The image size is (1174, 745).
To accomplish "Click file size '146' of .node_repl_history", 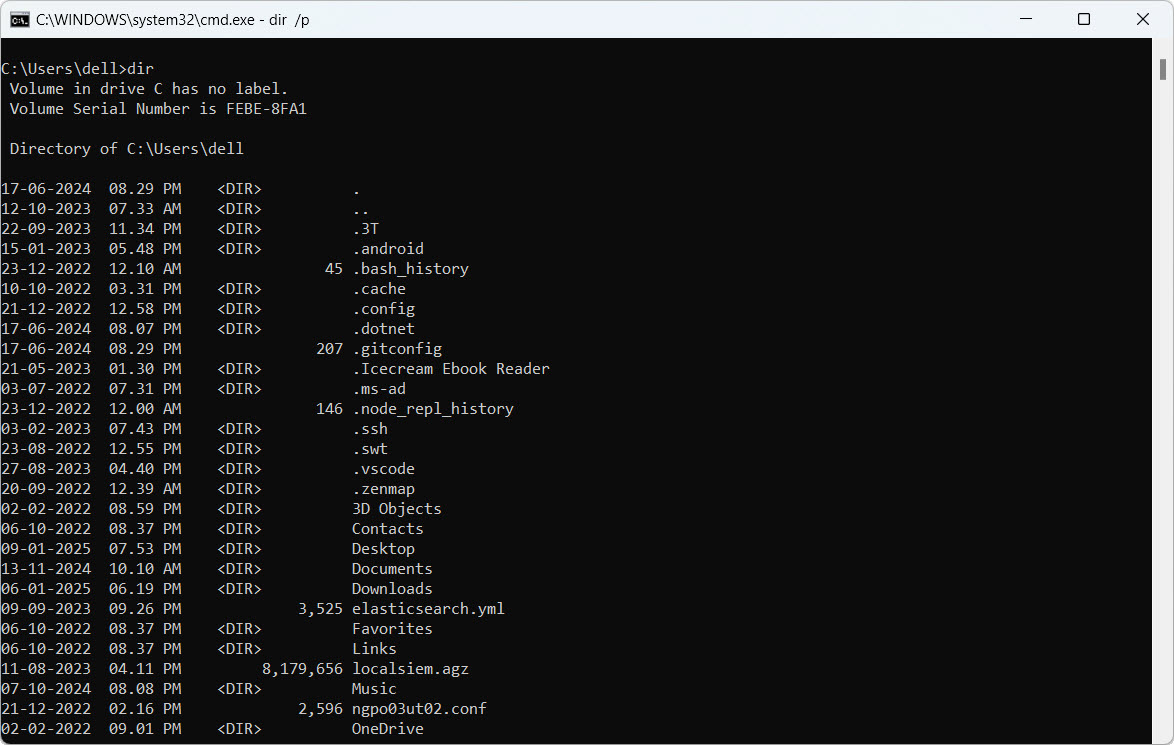I will tap(329, 409).
